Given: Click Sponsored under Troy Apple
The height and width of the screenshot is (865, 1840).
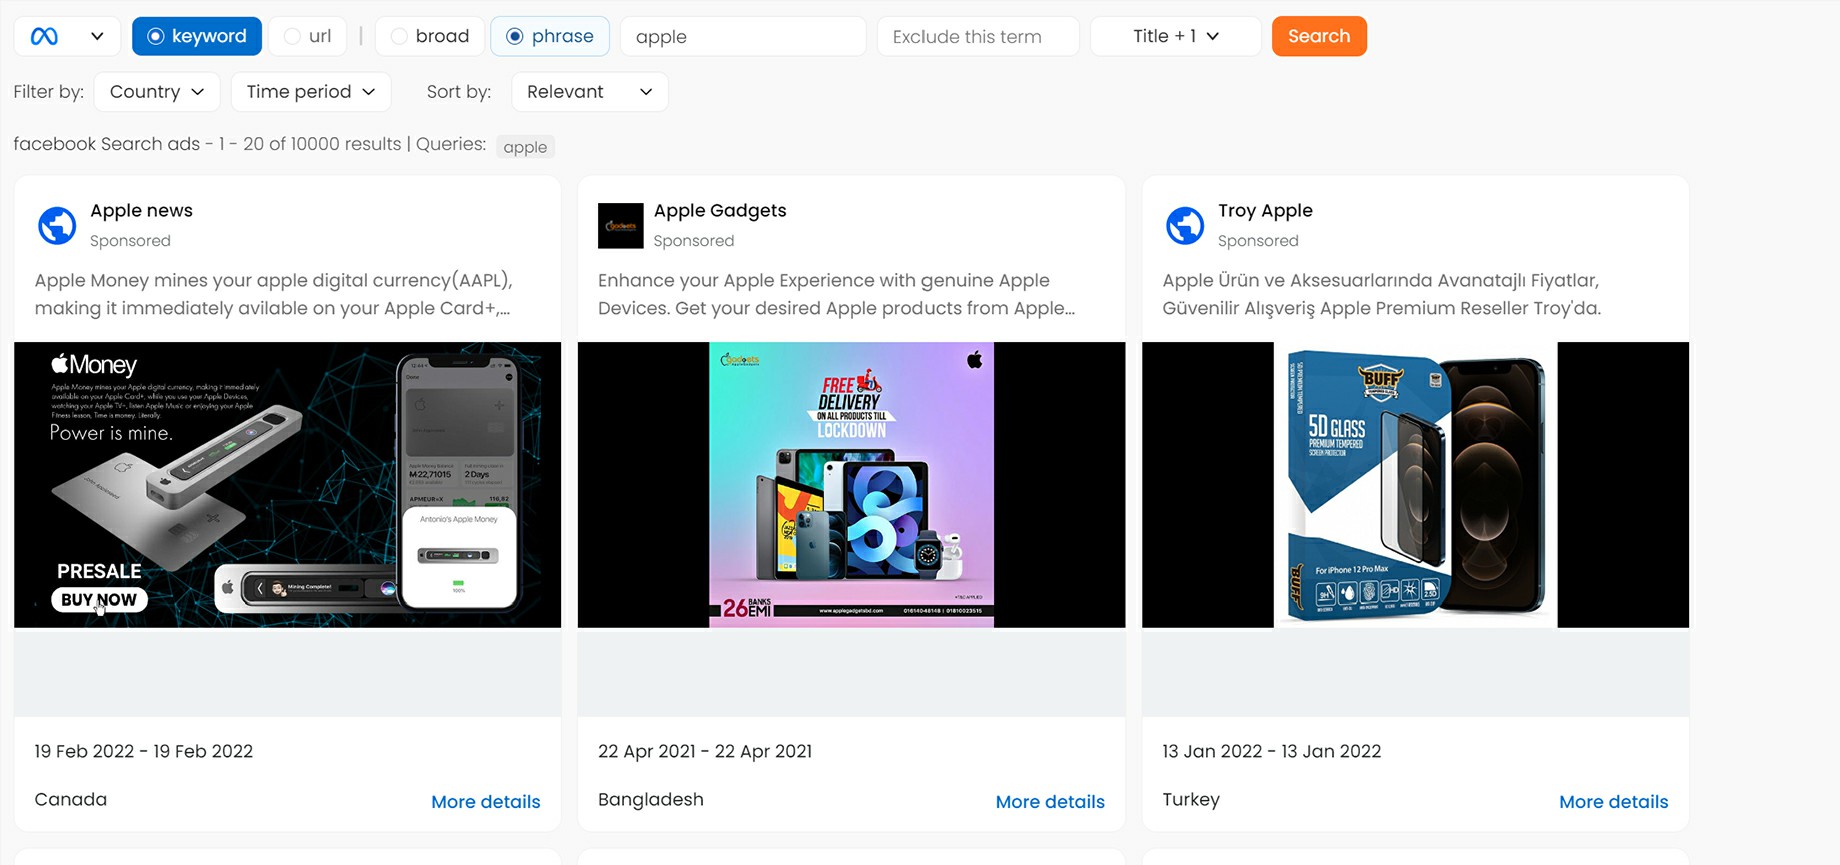Looking at the screenshot, I should point(1258,241).
